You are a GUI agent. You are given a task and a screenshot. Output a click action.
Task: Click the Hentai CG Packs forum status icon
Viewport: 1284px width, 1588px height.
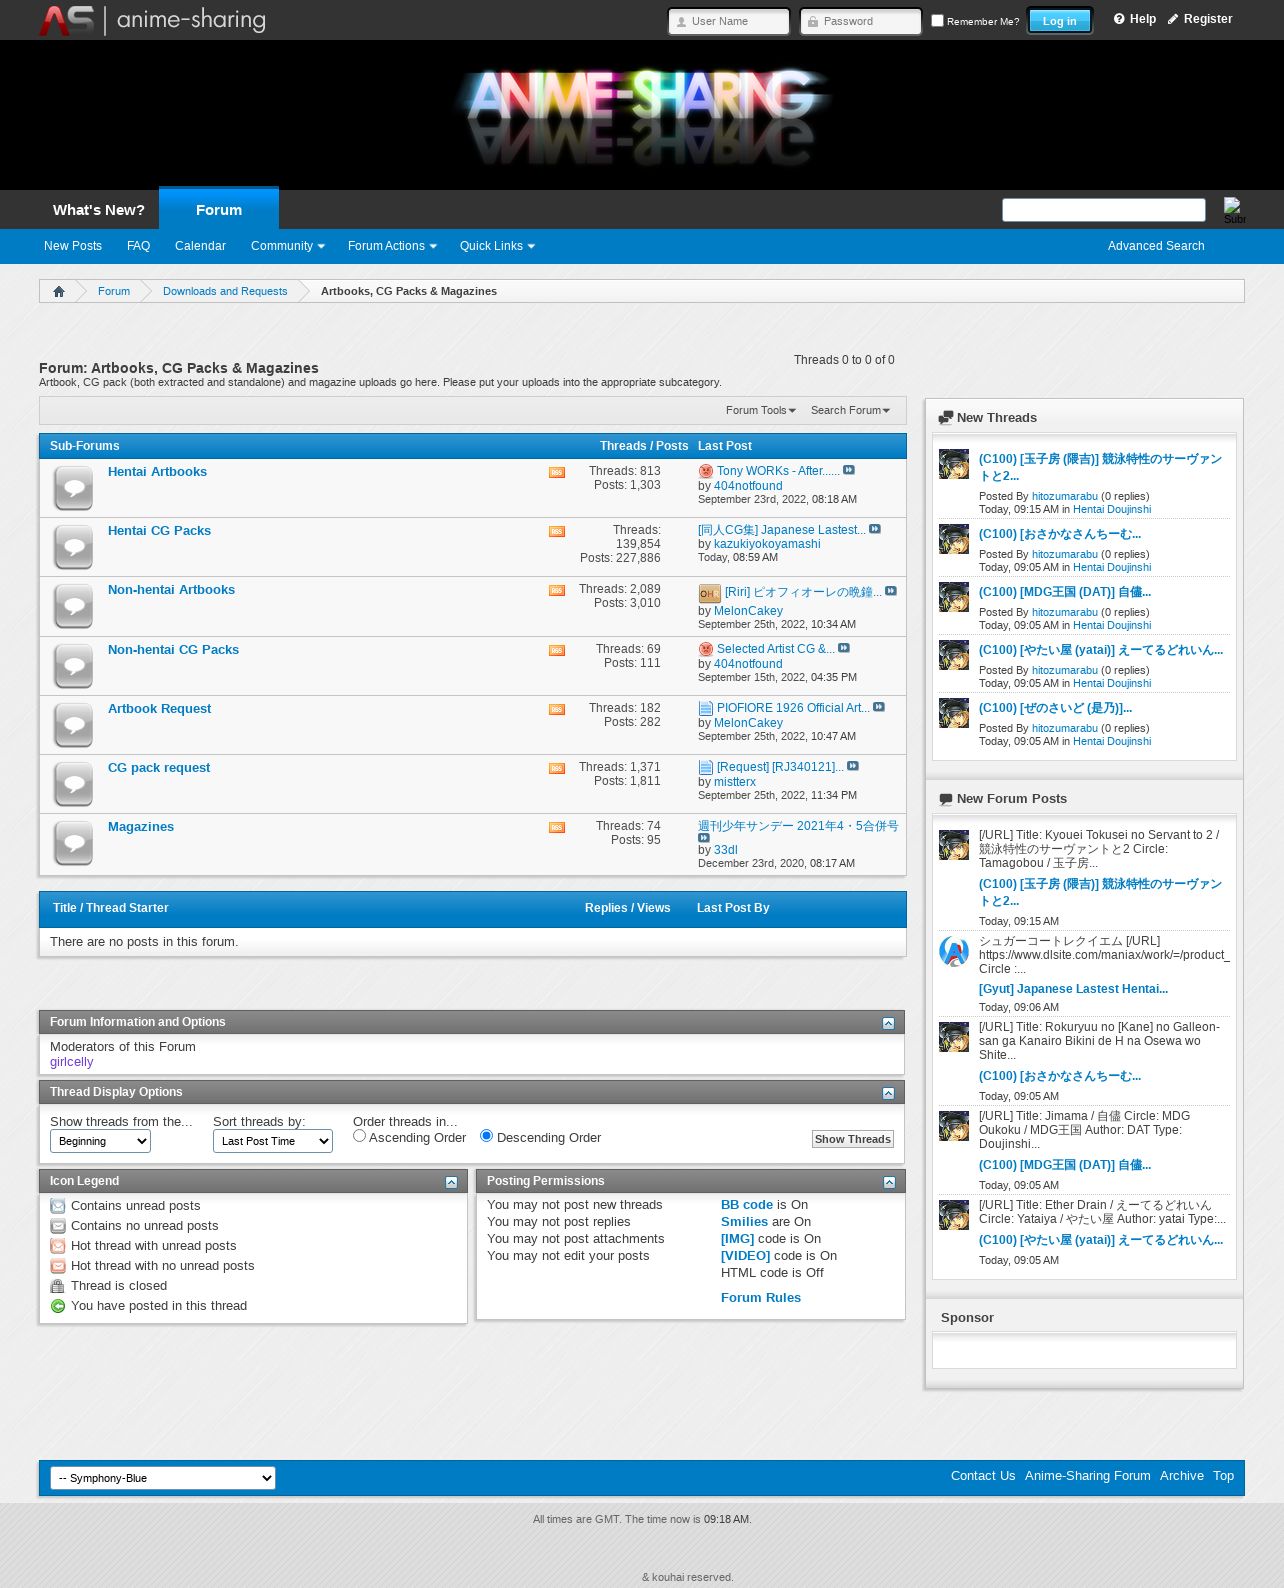(74, 547)
